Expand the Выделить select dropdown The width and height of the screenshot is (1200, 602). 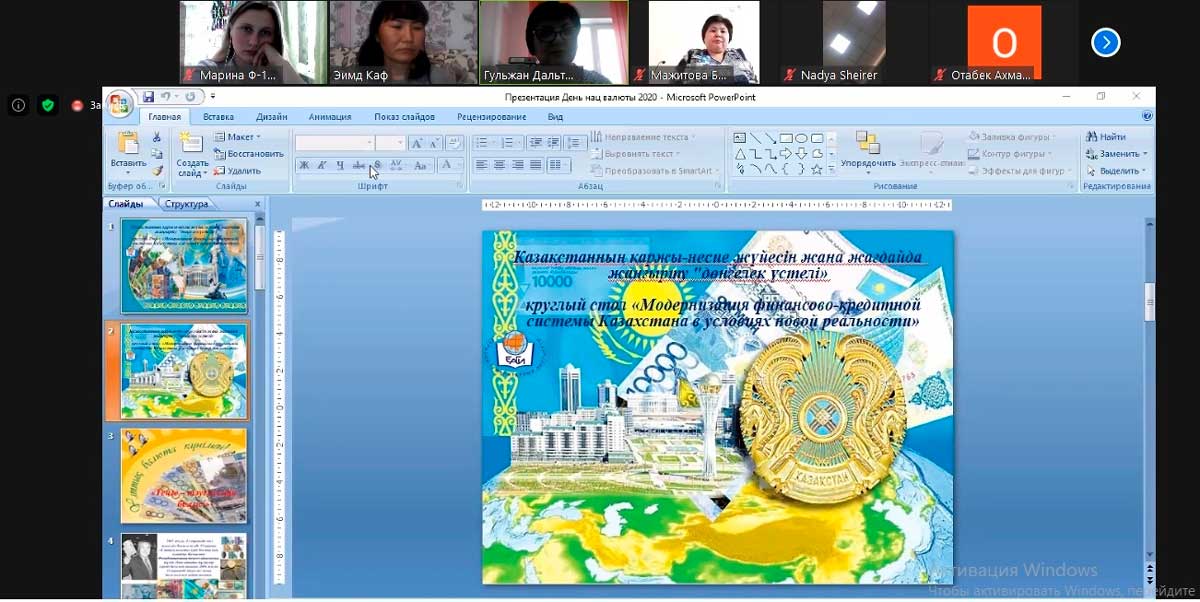(x=1118, y=171)
